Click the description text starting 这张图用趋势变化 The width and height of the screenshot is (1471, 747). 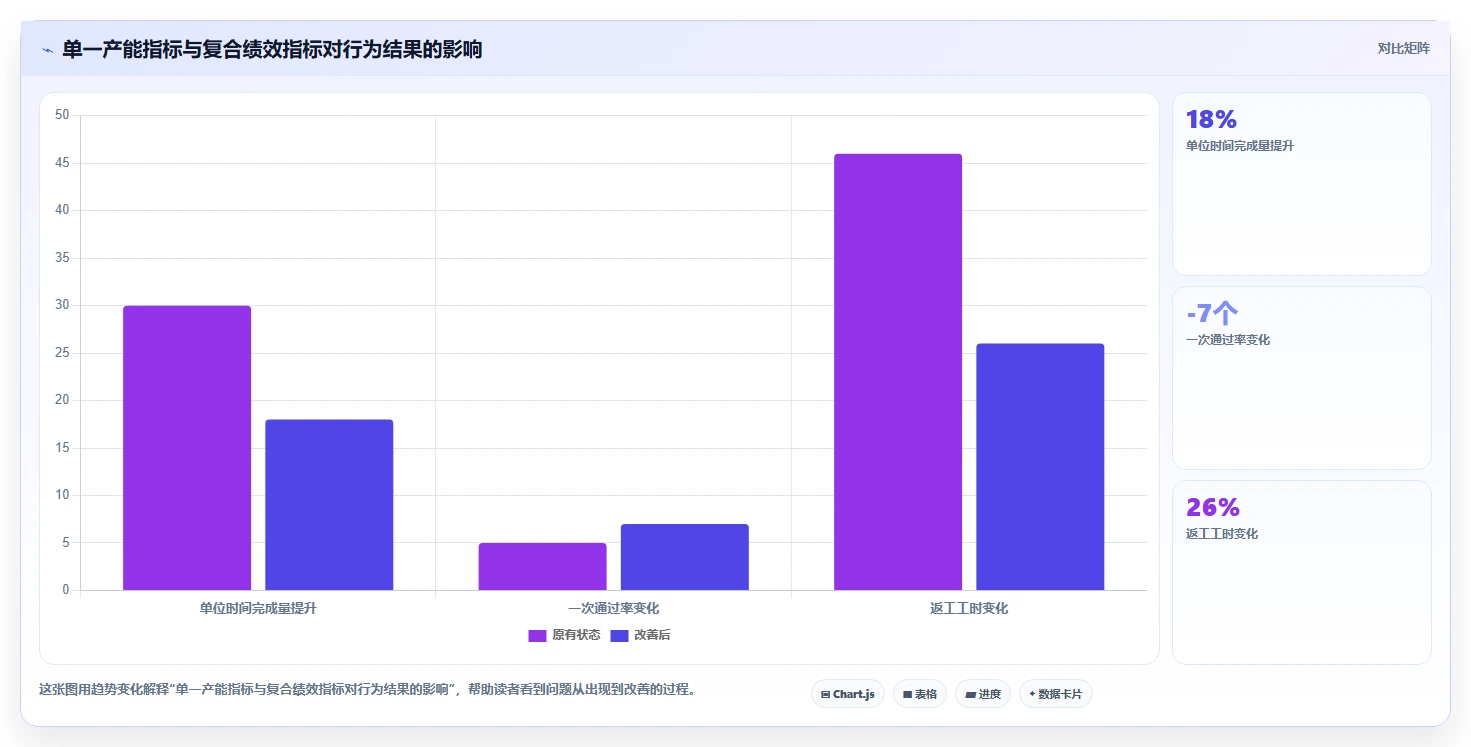pos(367,690)
